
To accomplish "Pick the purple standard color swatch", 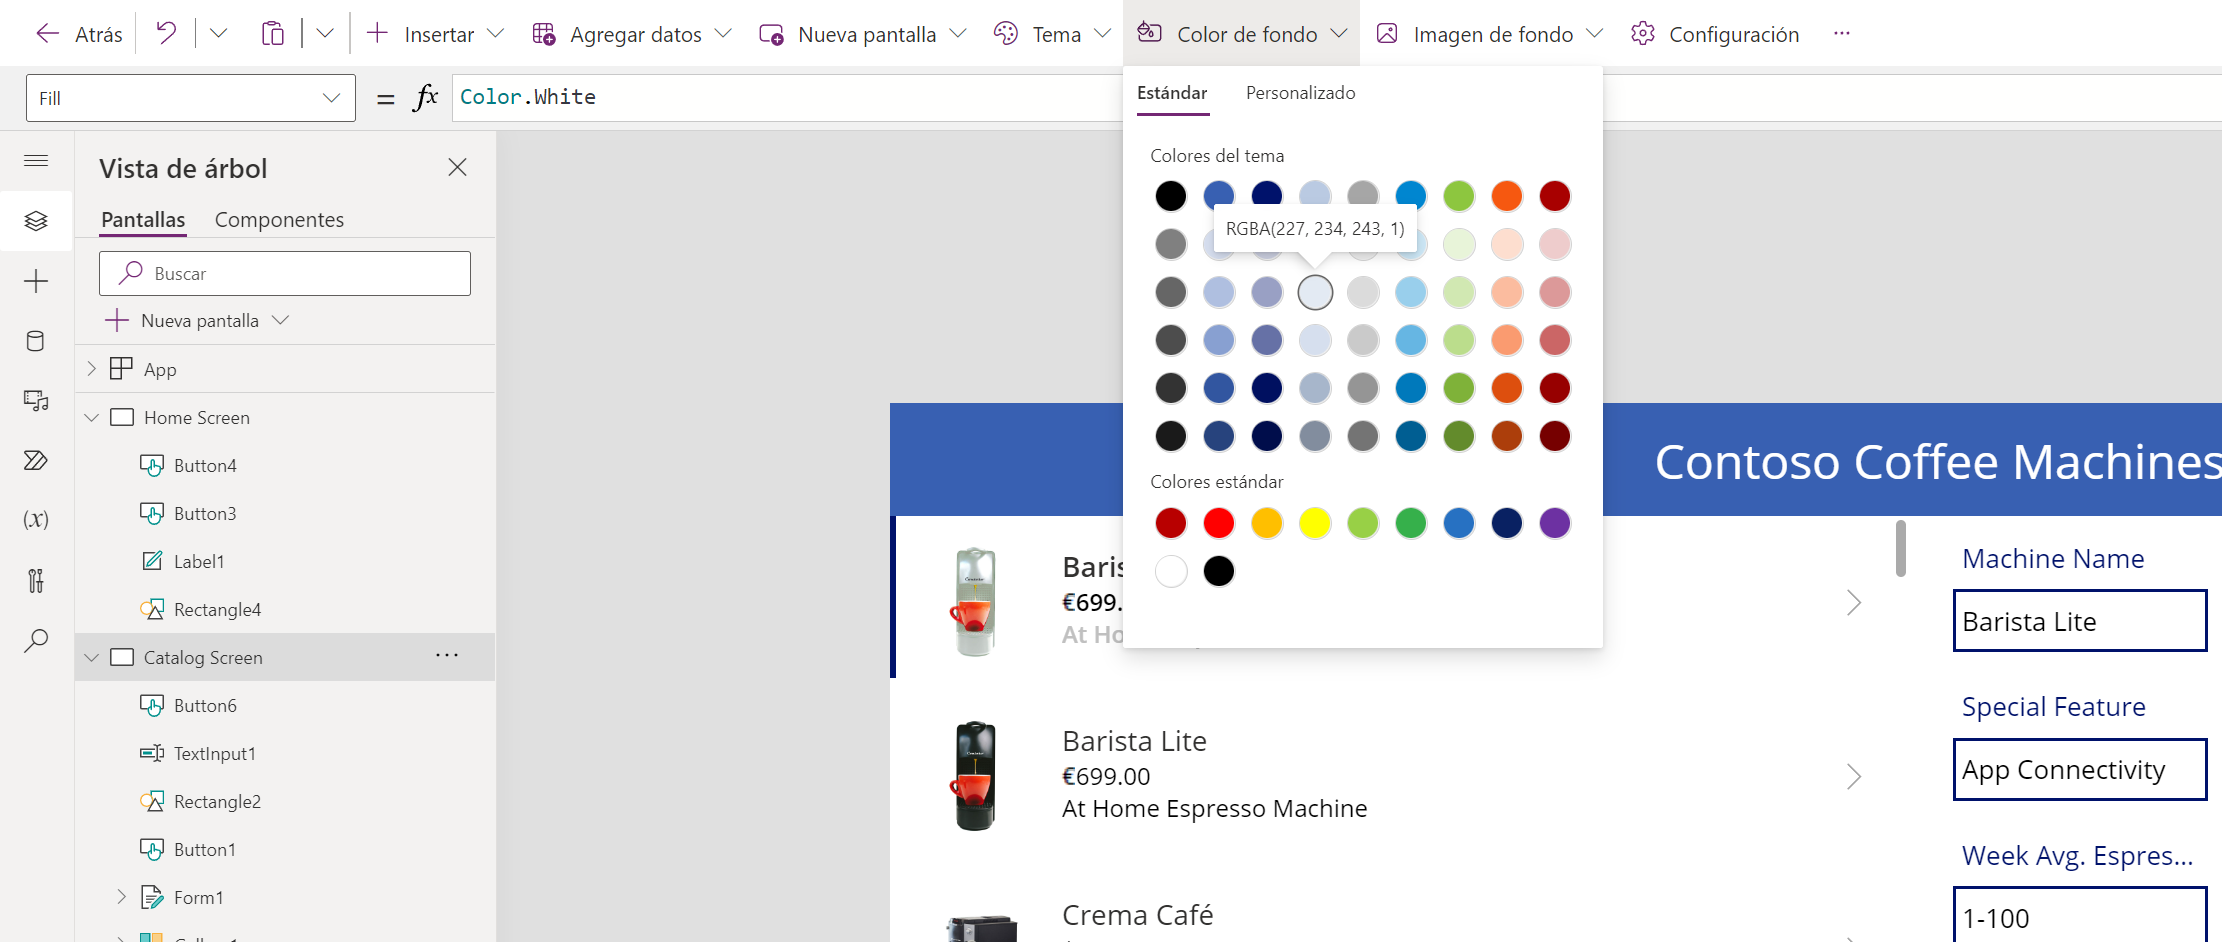I will [x=1554, y=522].
